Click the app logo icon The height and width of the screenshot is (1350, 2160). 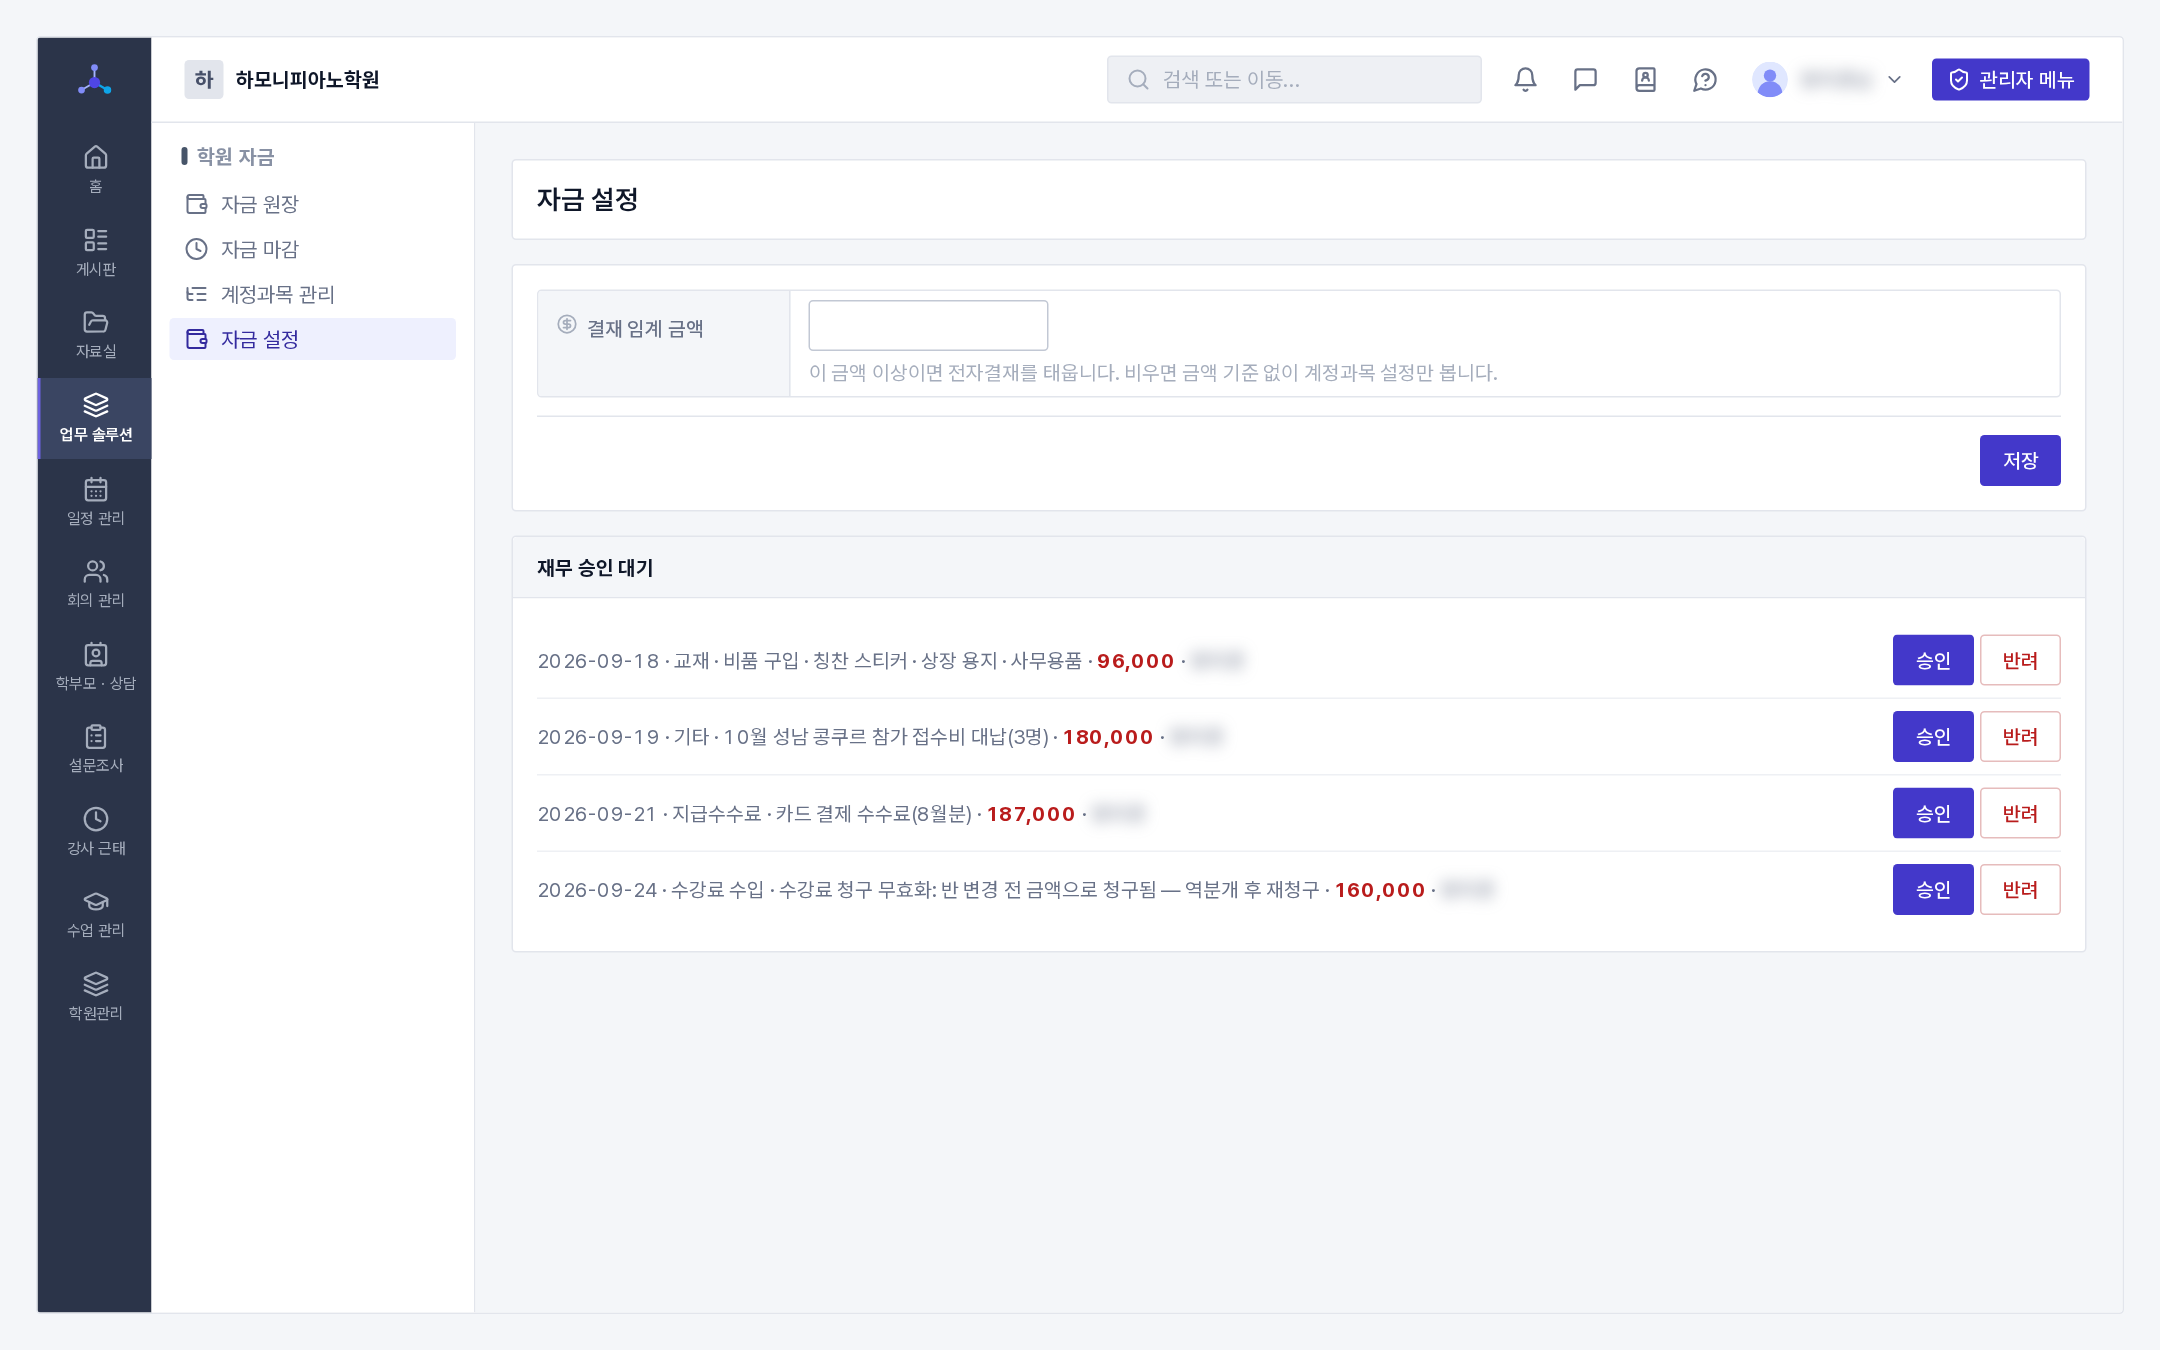[95, 80]
